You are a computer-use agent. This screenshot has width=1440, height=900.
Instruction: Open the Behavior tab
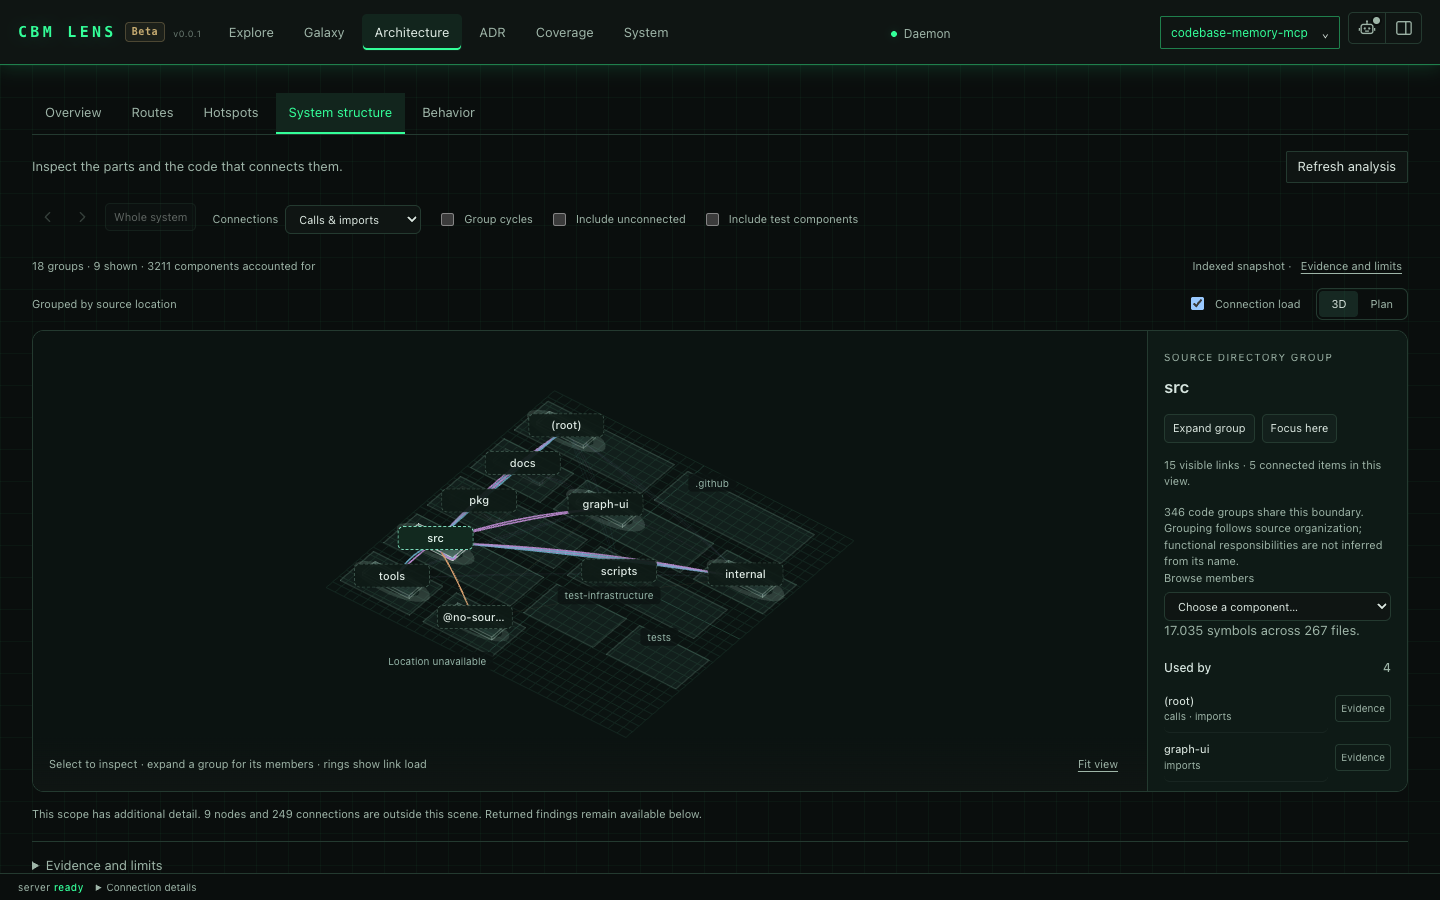(x=449, y=113)
